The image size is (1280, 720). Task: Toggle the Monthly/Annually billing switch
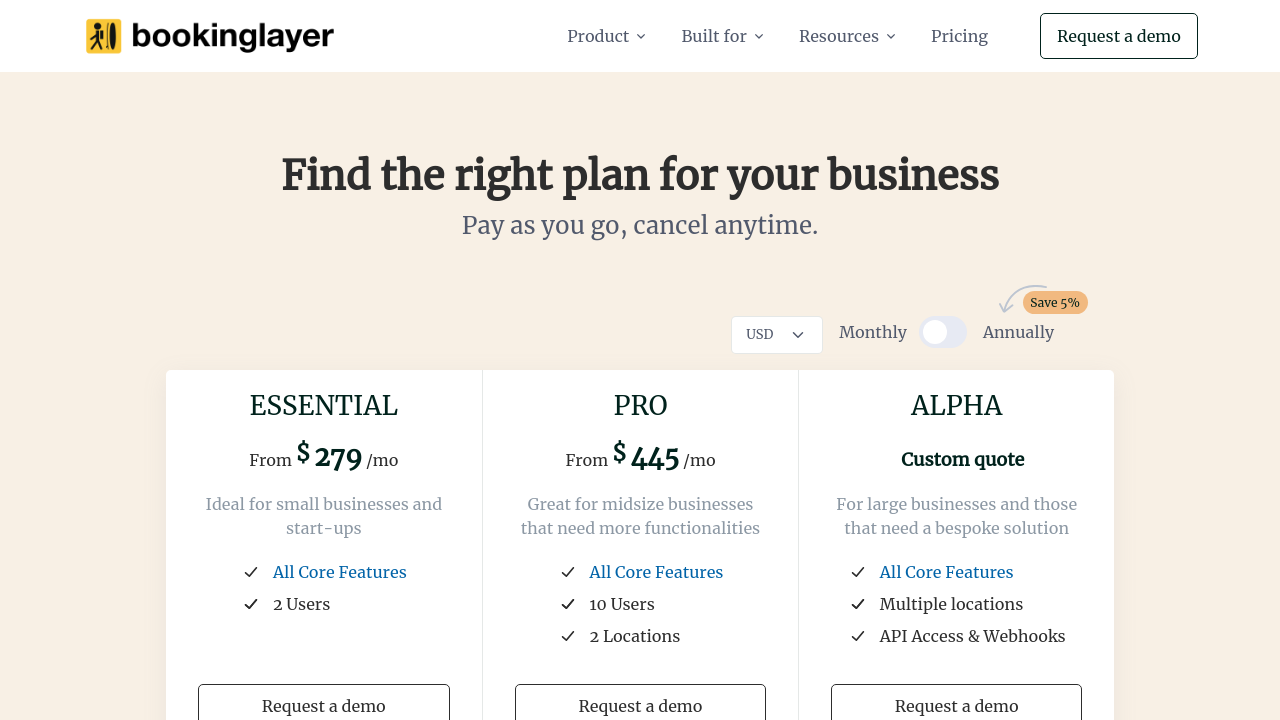[x=943, y=332]
